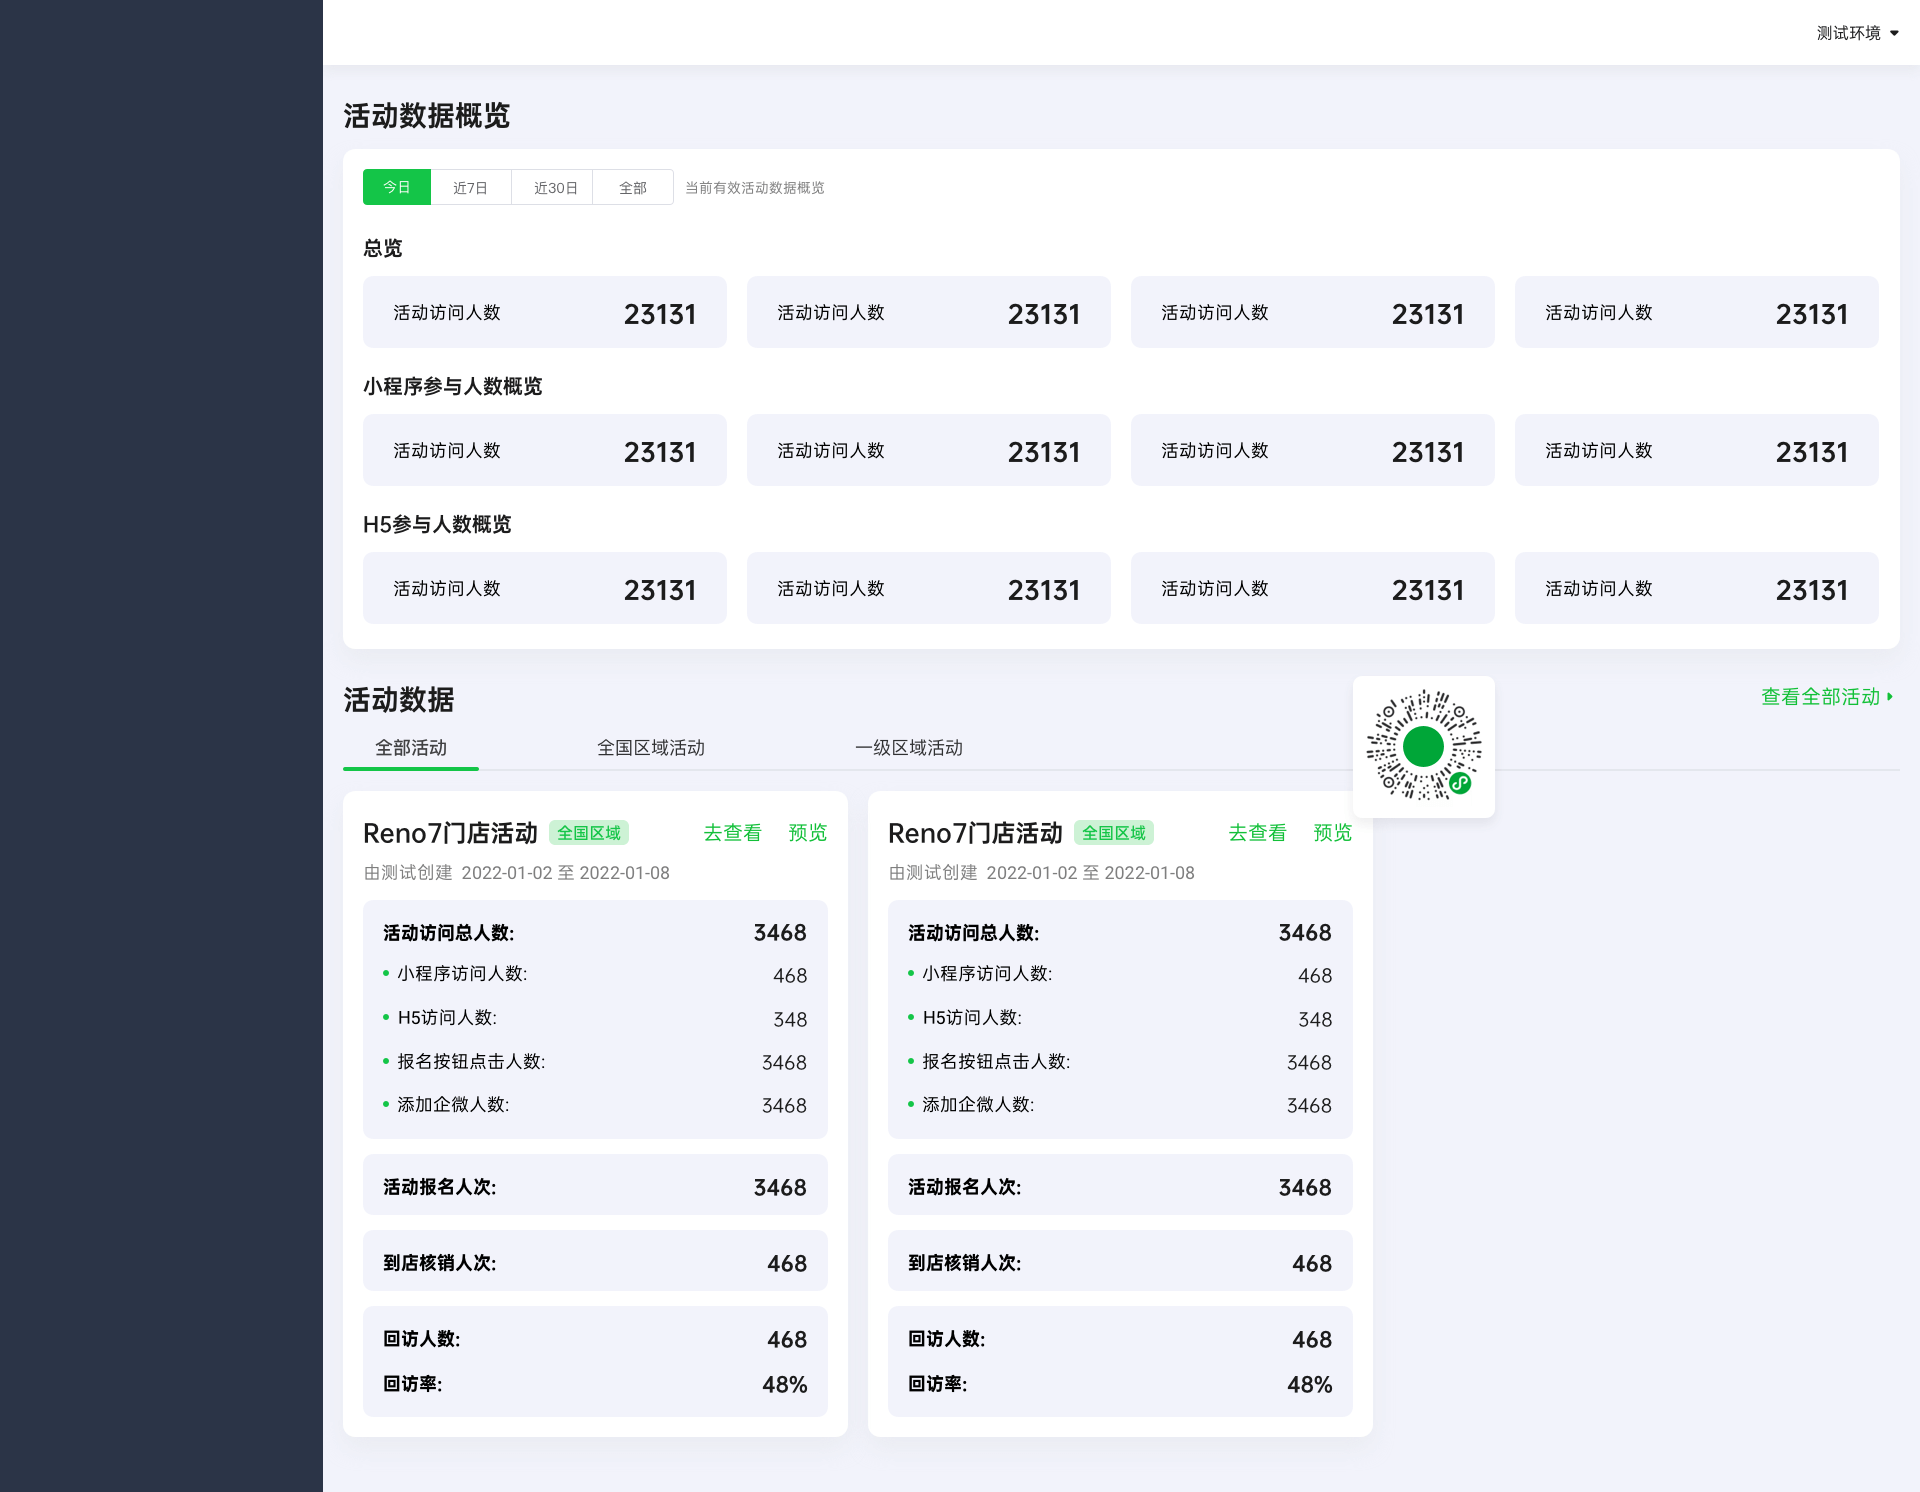Switch to the 一级区域活动 tab

pyautogui.click(x=909, y=748)
